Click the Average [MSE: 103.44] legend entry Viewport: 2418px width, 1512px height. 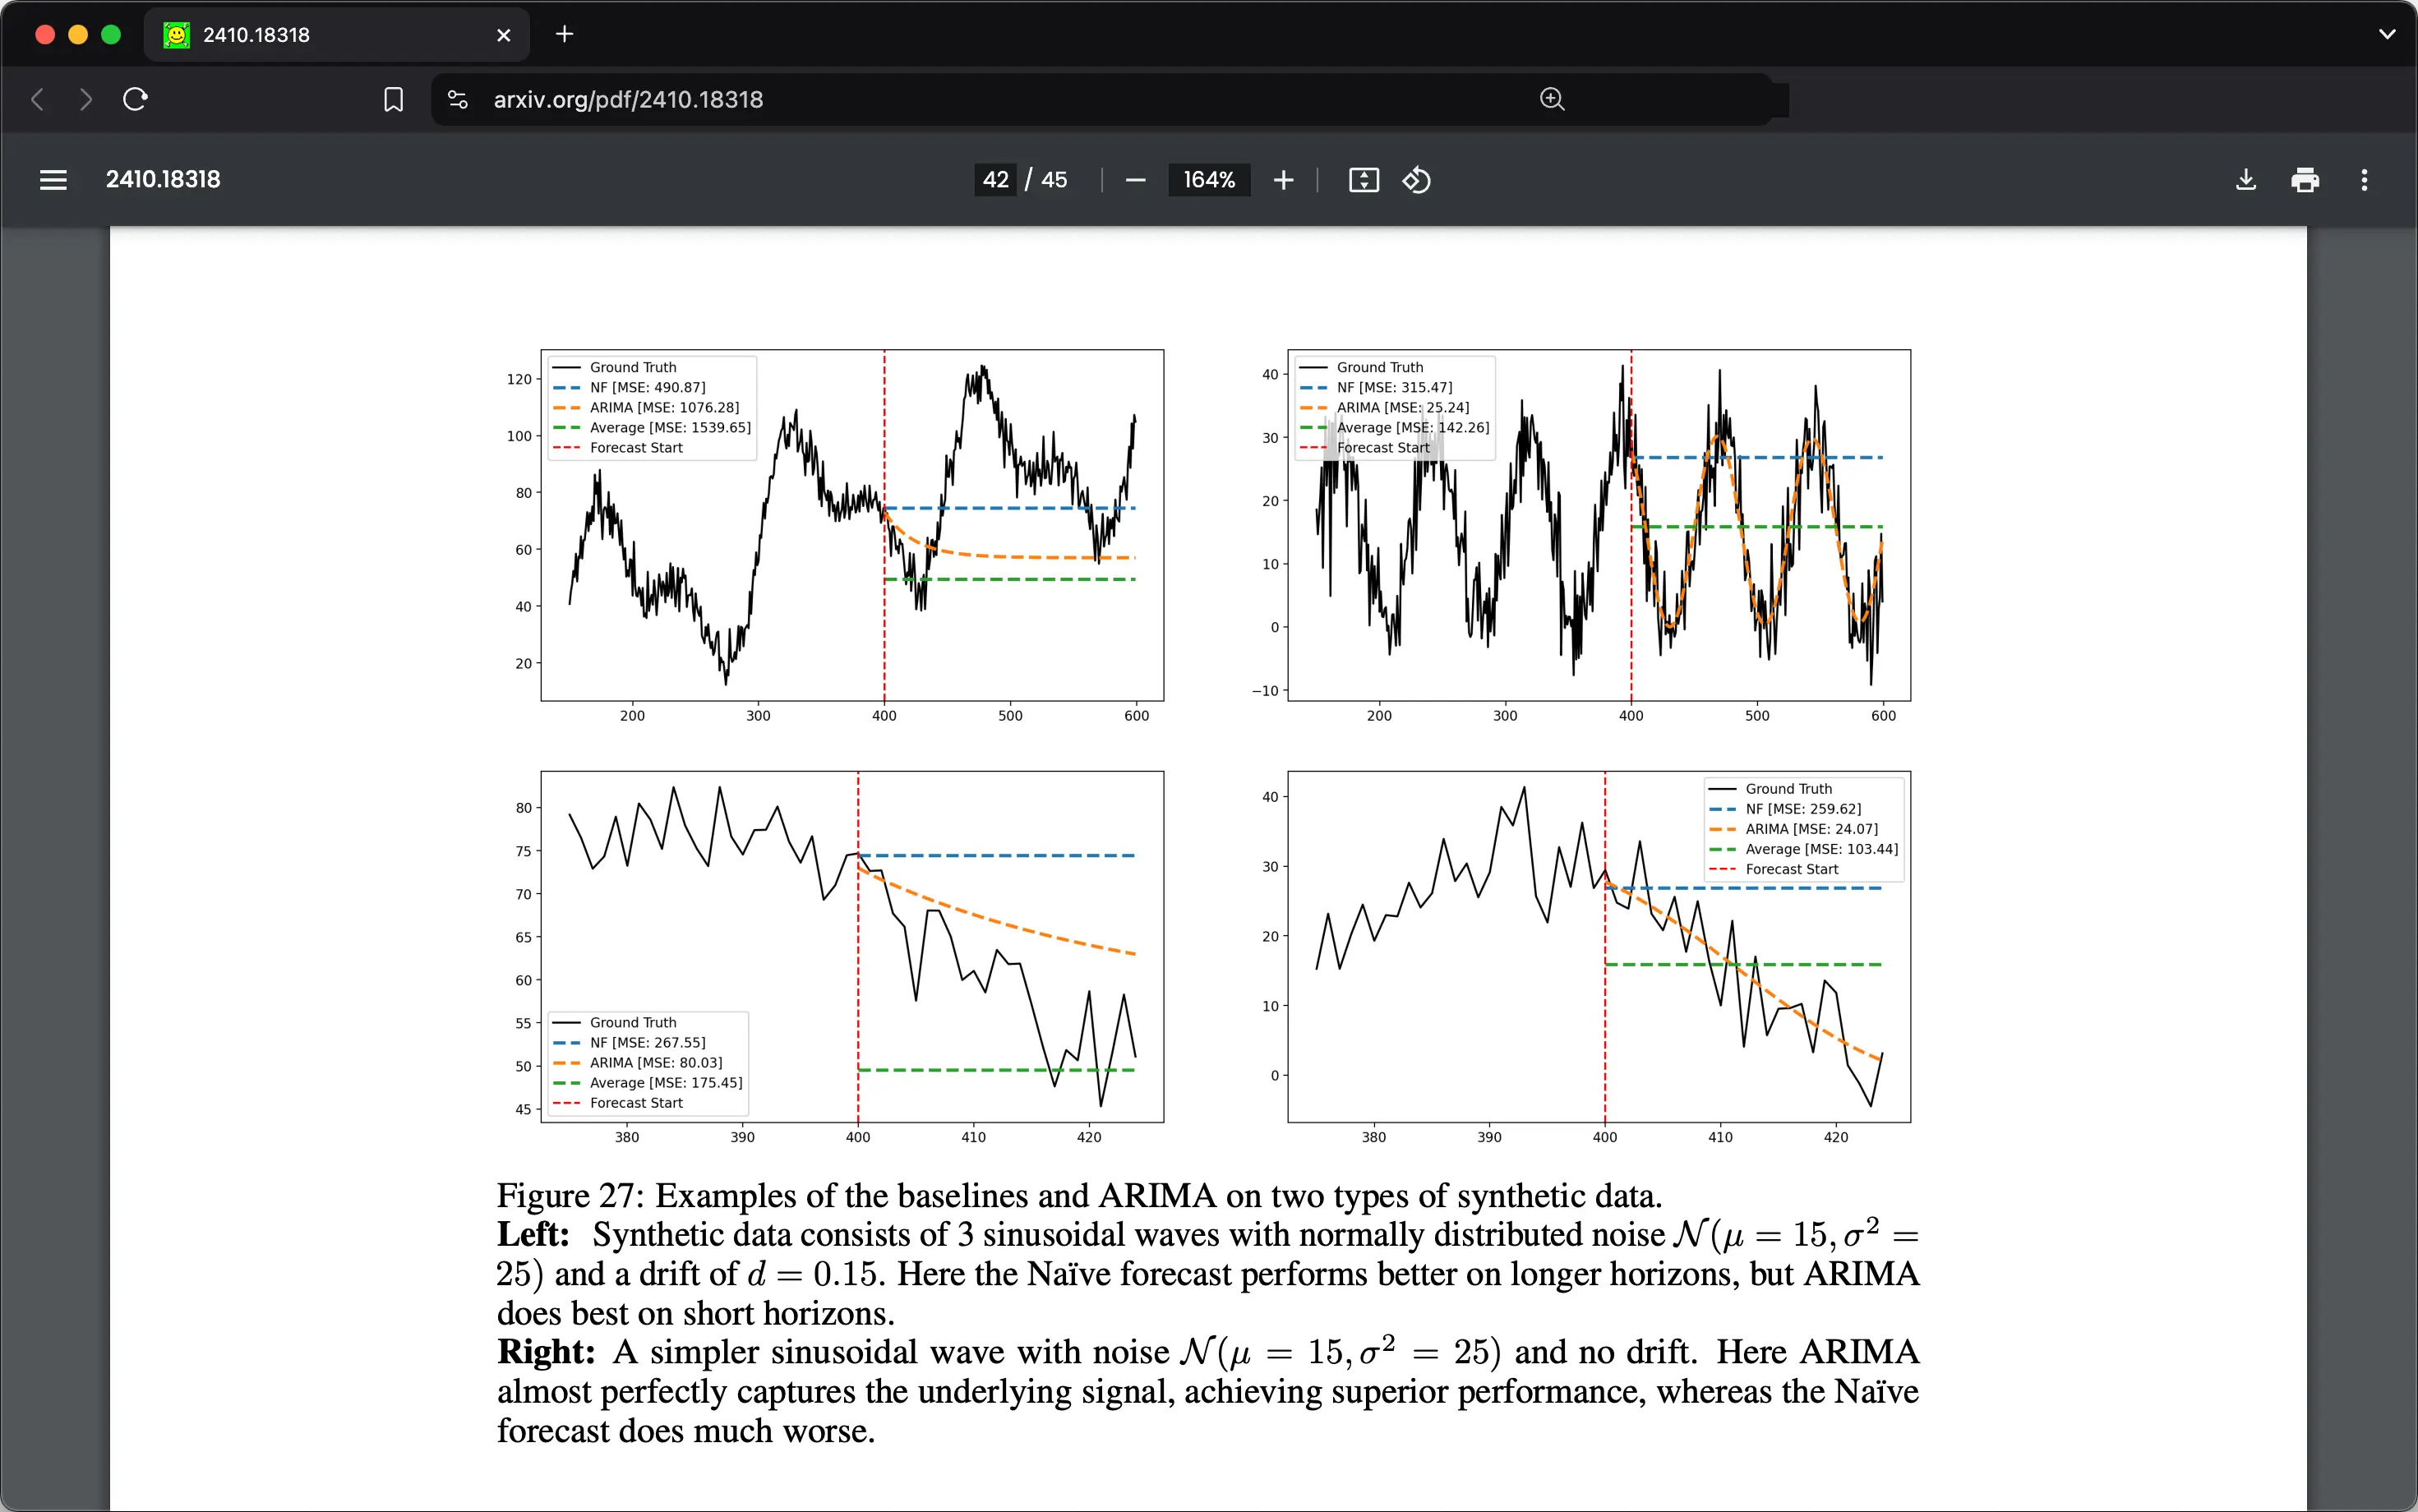tap(1804, 849)
